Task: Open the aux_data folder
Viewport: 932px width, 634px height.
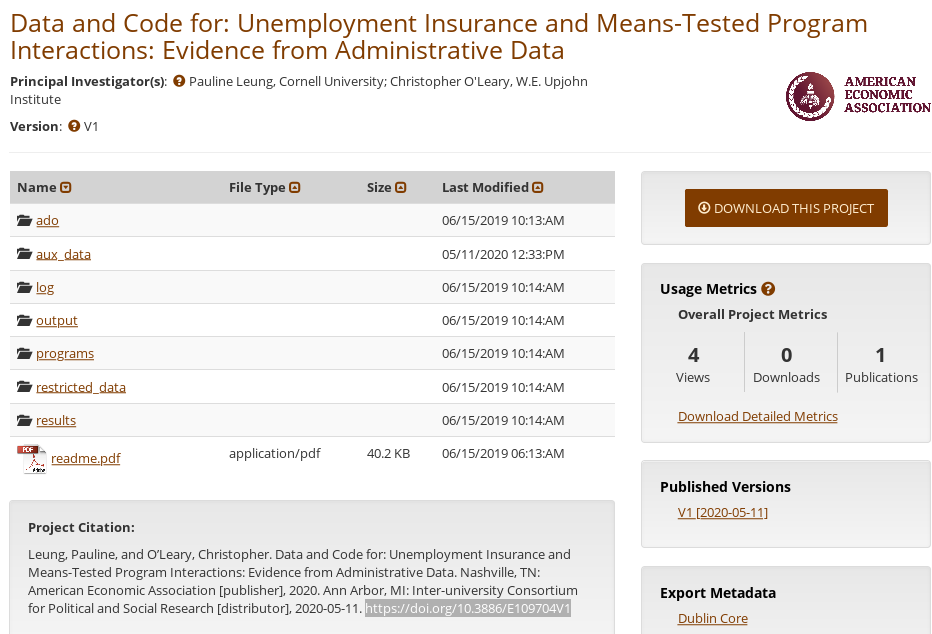Action: point(63,254)
